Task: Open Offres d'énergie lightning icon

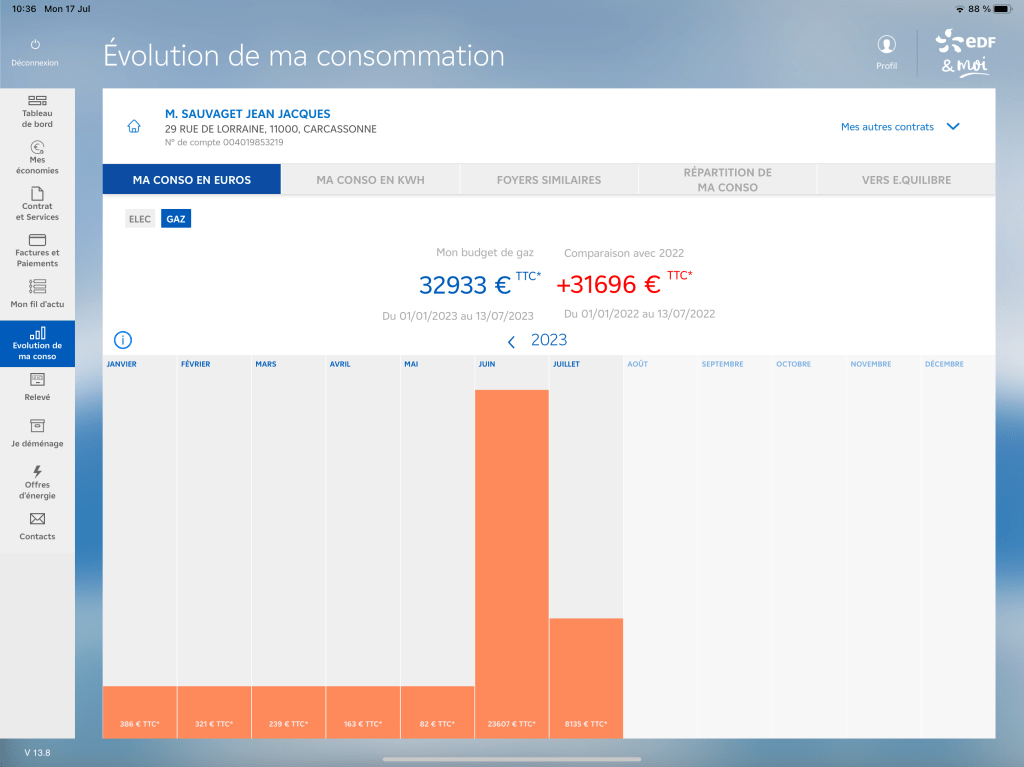Action: 37,471
